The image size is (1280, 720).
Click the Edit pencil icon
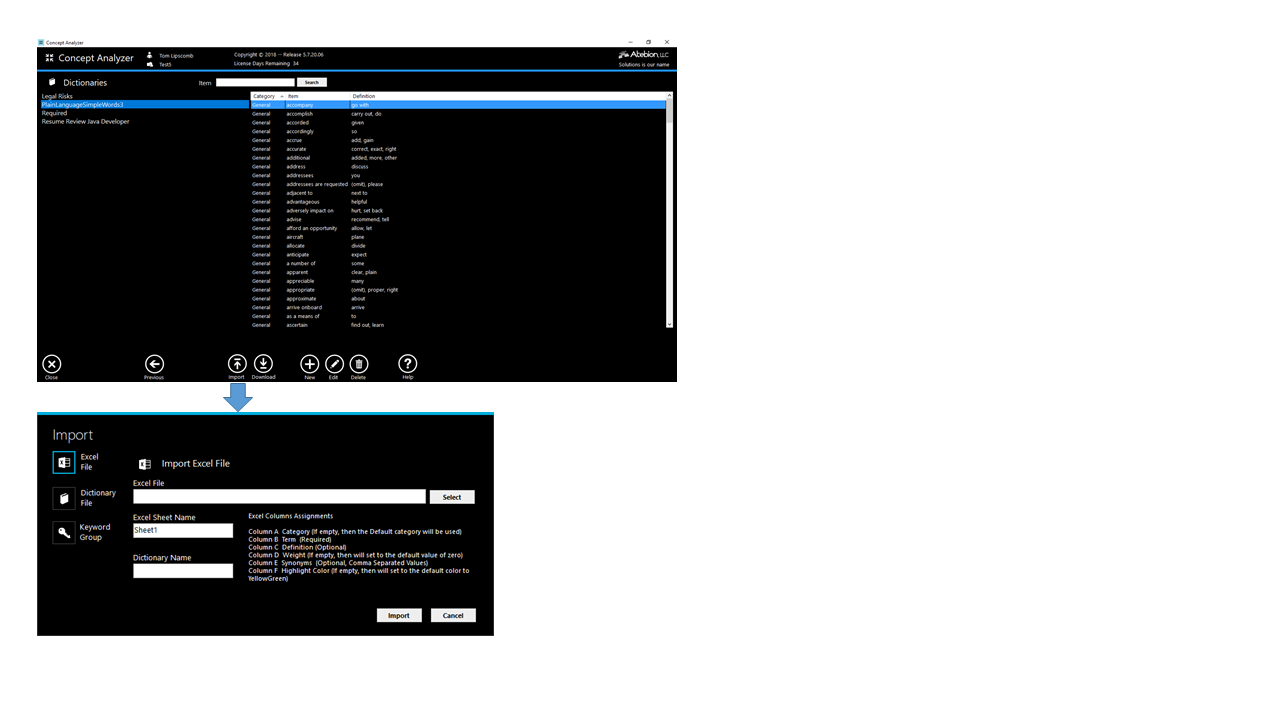pos(335,364)
